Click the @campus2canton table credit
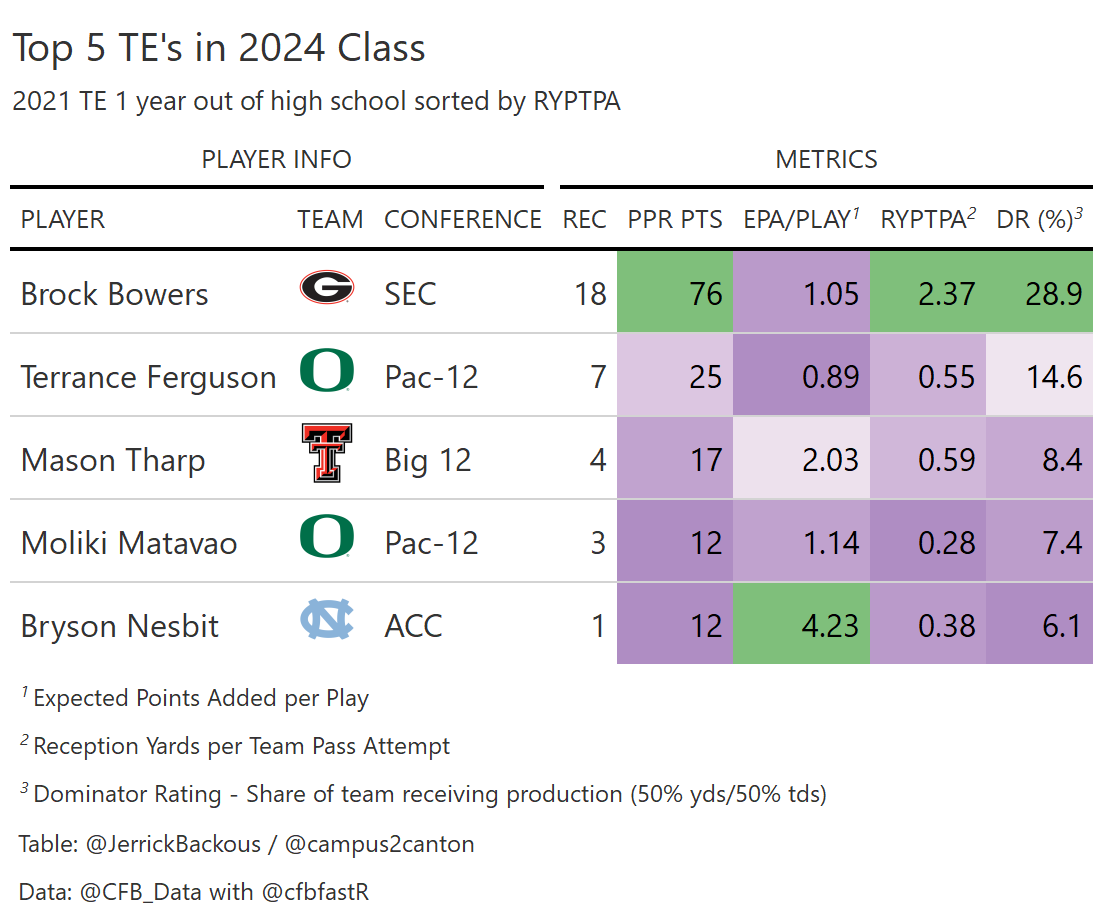This screenshot has width=1103, height=924. pyautogui.click(x=380, y=844)
